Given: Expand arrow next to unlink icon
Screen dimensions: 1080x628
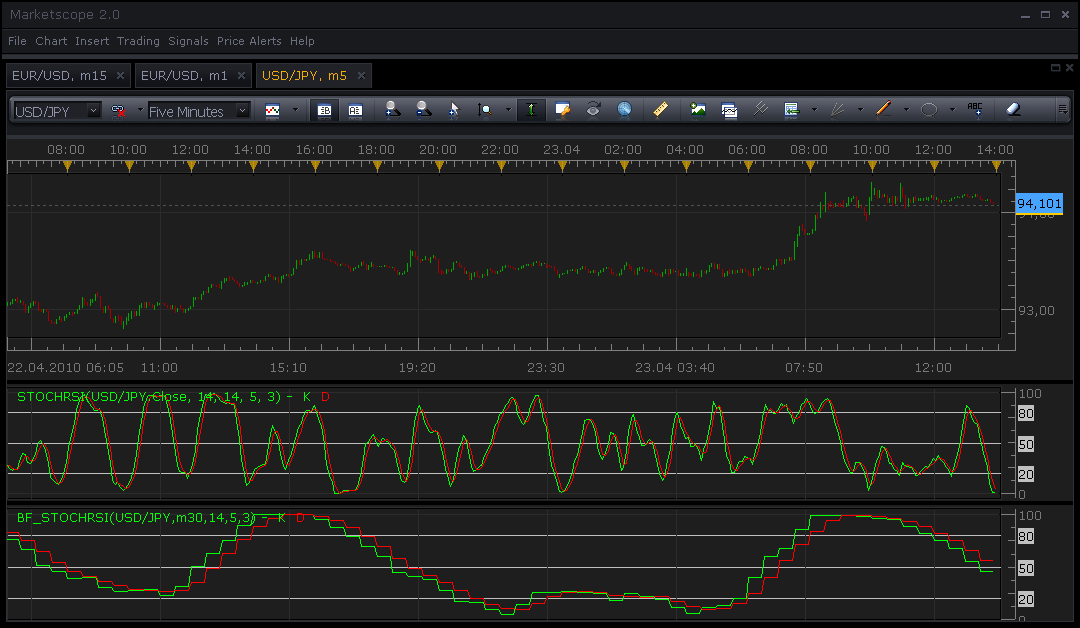Looking at the screenshot, I should (140, 110).
